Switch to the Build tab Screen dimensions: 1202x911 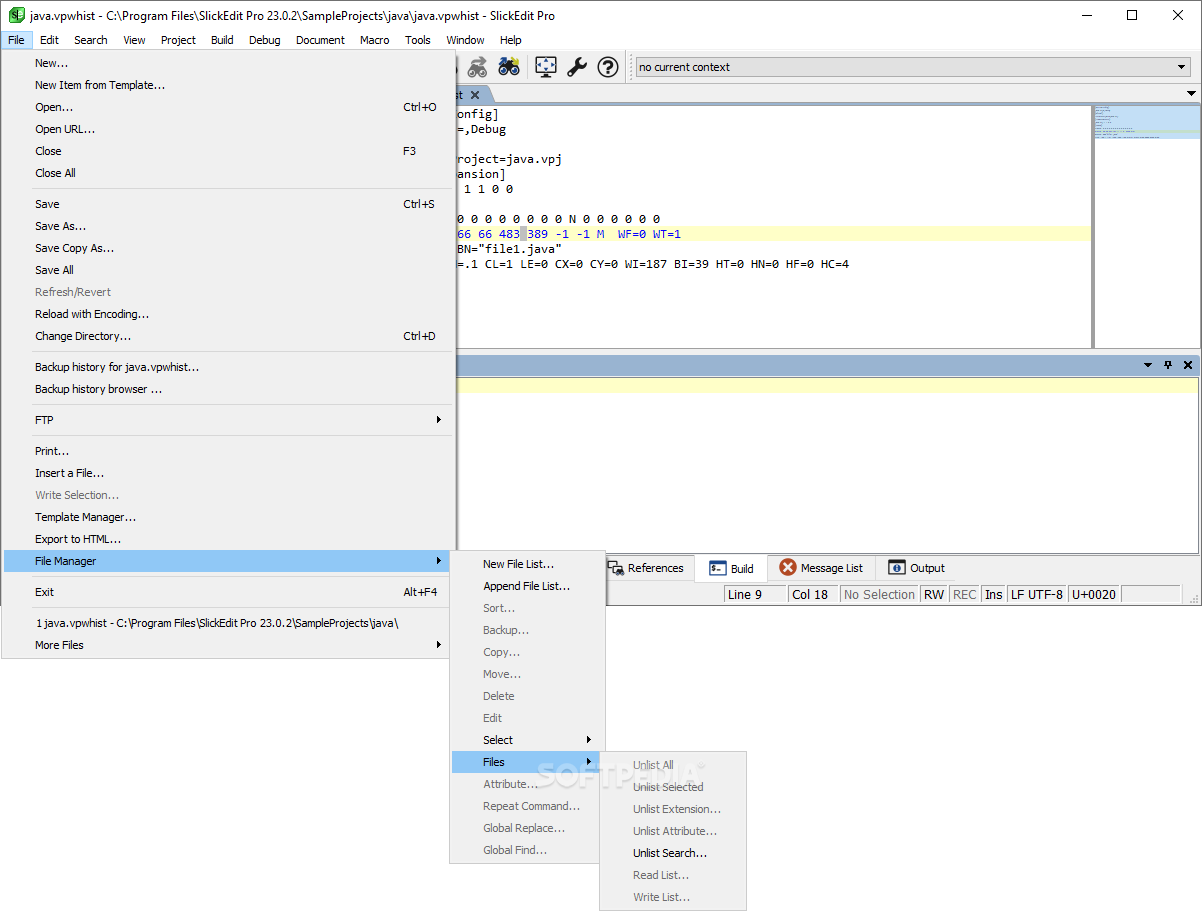click(731, 568)
